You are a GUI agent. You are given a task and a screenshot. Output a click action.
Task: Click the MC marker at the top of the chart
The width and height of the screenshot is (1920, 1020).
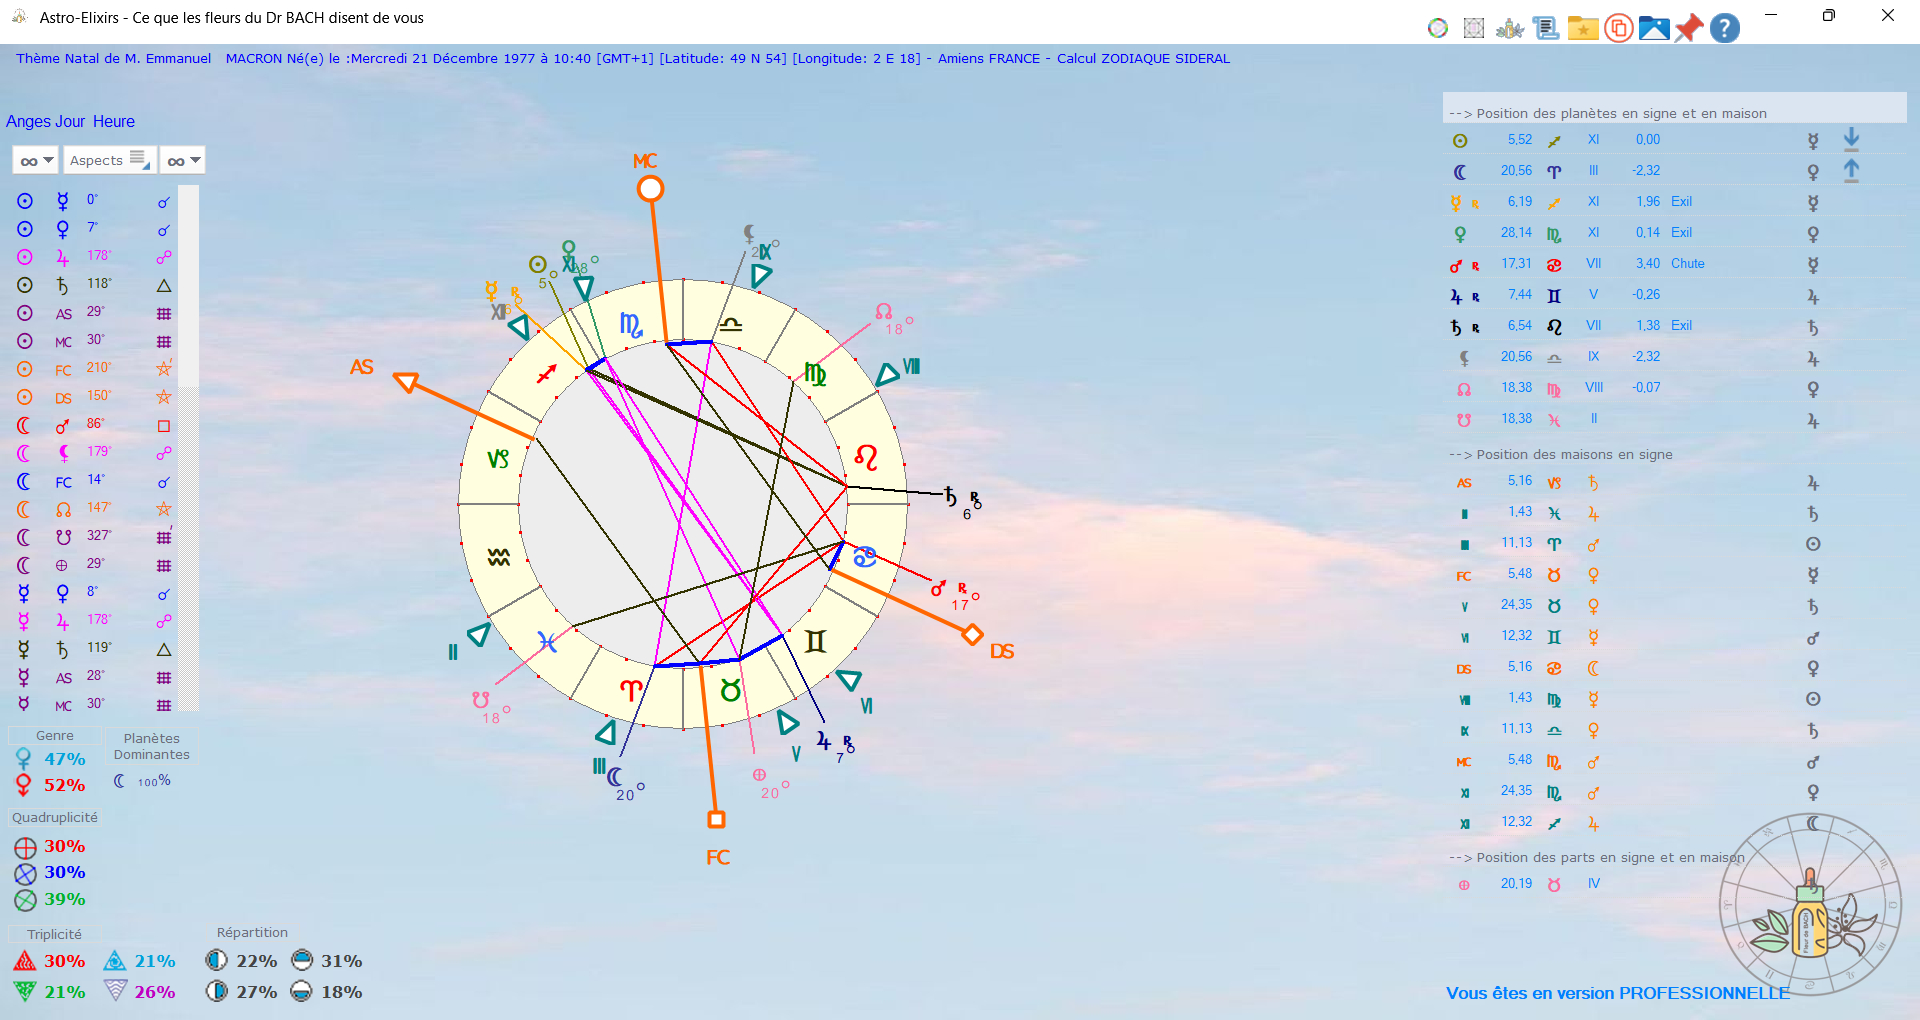[650, 188]
